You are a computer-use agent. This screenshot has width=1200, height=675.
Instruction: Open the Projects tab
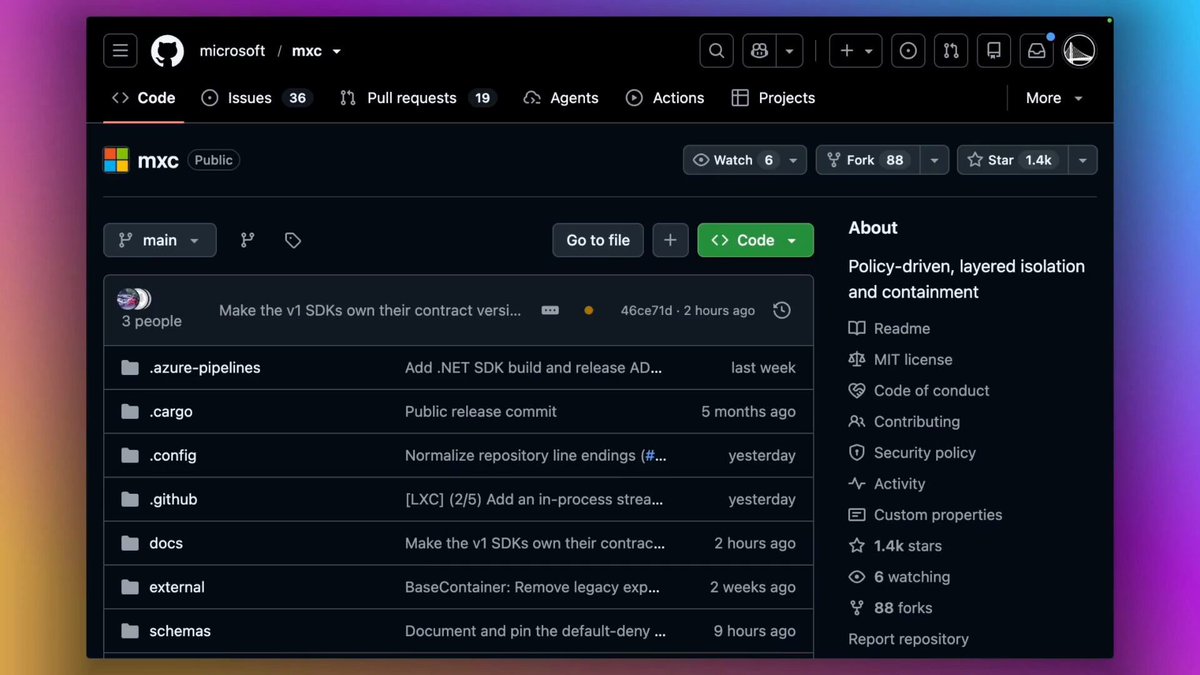(773, 98)
